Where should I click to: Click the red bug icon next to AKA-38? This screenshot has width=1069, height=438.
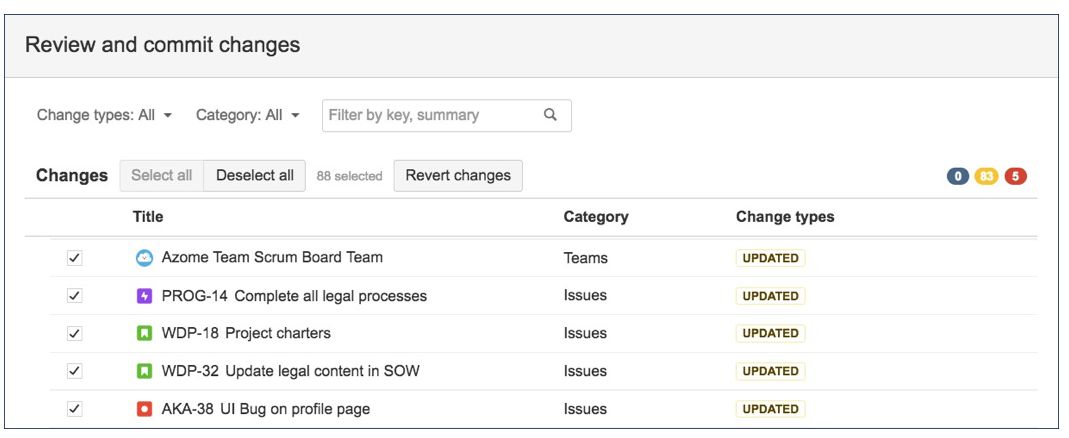(x=144, y=409)
